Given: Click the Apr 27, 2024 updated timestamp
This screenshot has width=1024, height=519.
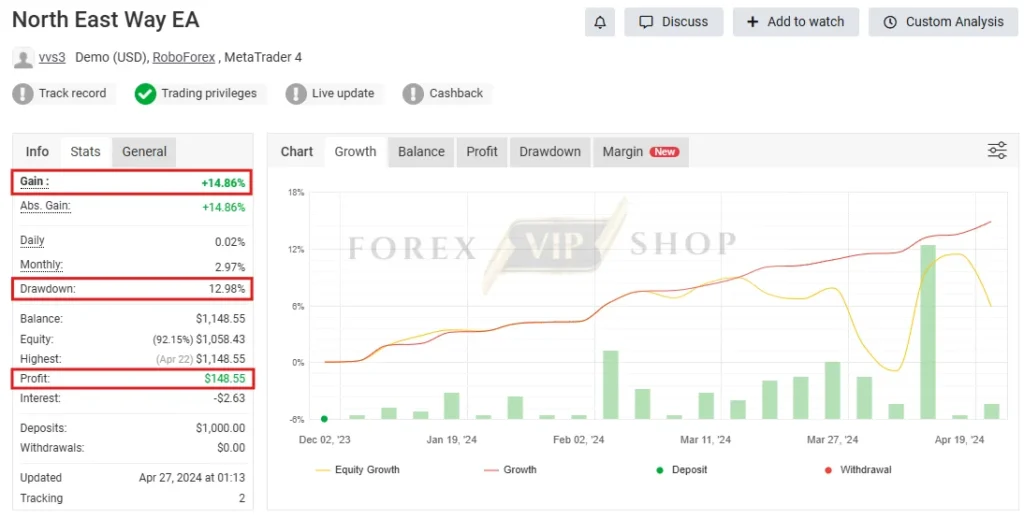Looking at the screenshot, I should tap(192, 478).
